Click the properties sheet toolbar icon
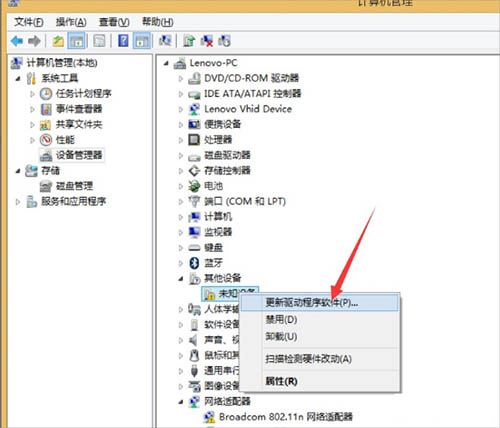The height and width of the screenshot is (428, 500). coord(99,41)
